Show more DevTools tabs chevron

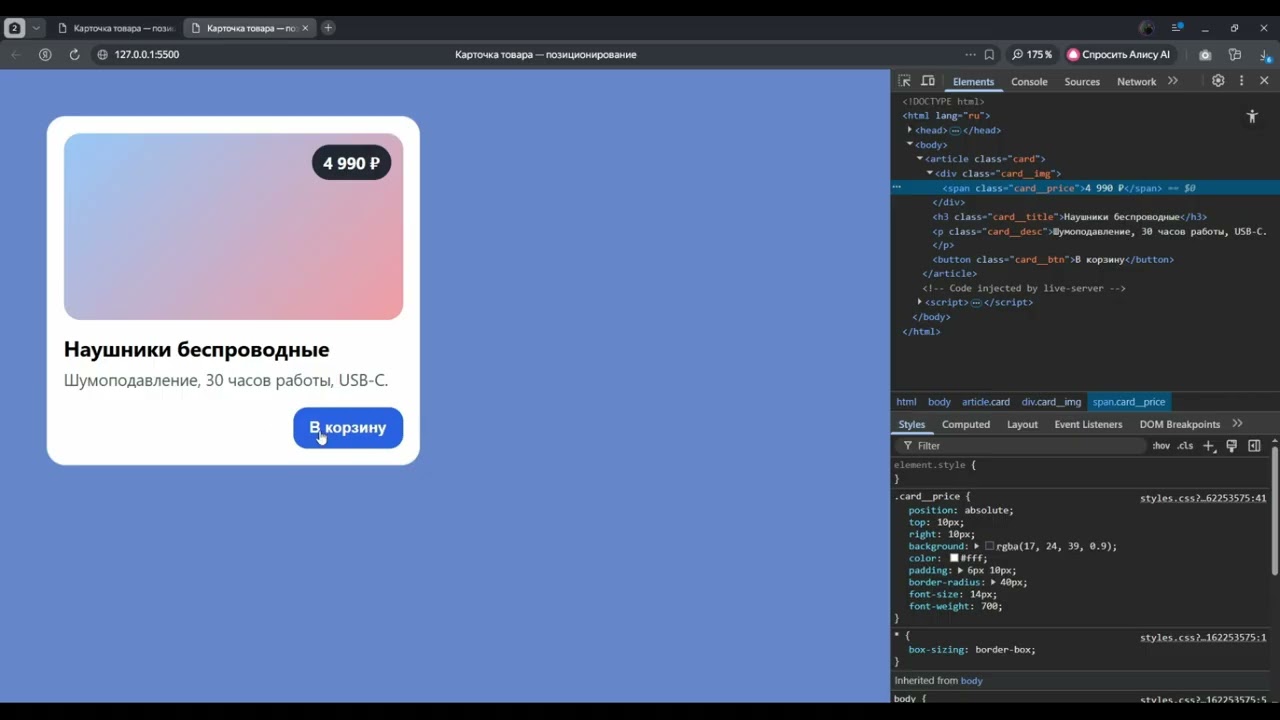(1173, 81)
